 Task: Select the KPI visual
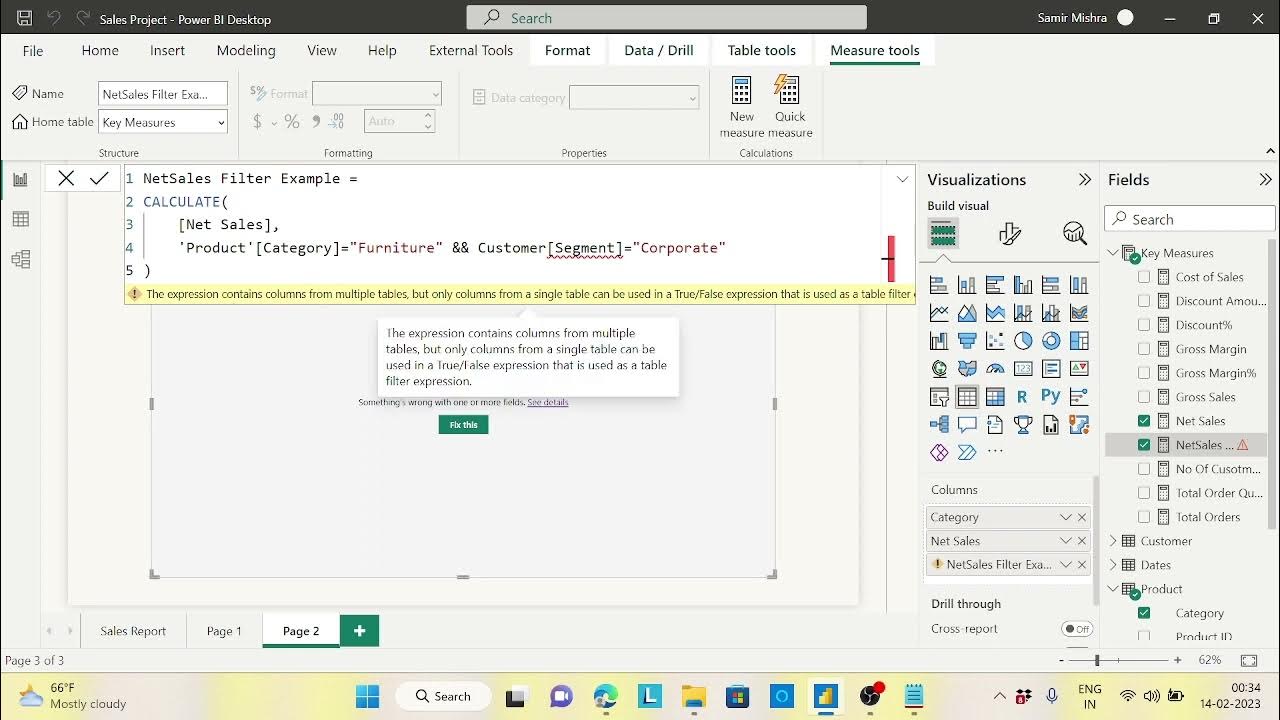tap(1079, 369)
